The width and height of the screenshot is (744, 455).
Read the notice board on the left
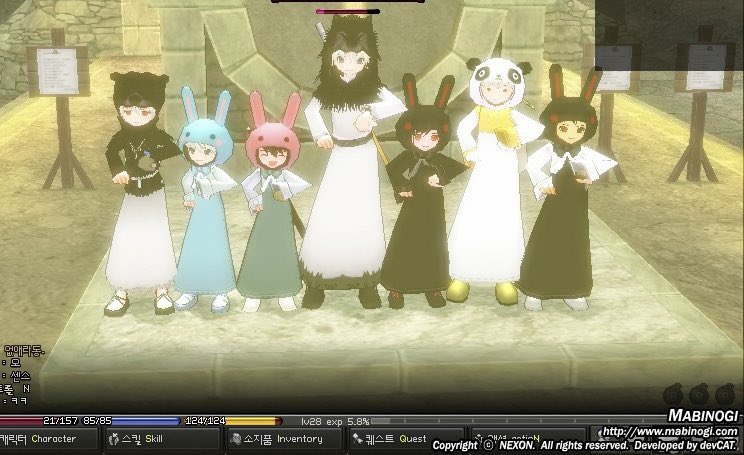58,71
